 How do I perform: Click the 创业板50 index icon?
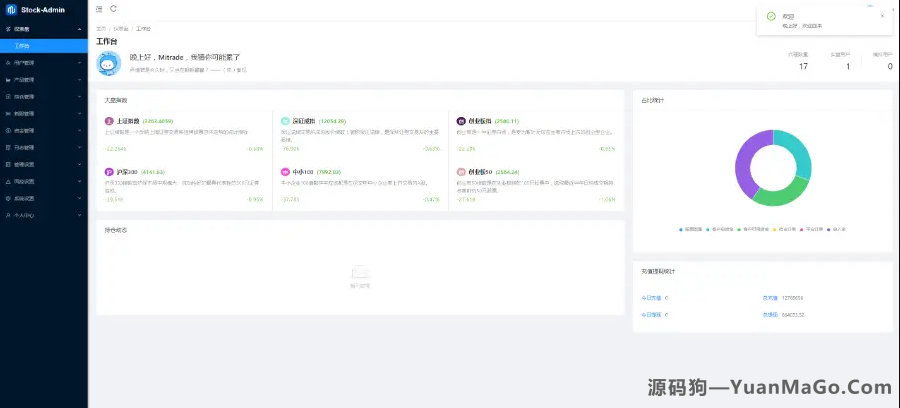461,171
